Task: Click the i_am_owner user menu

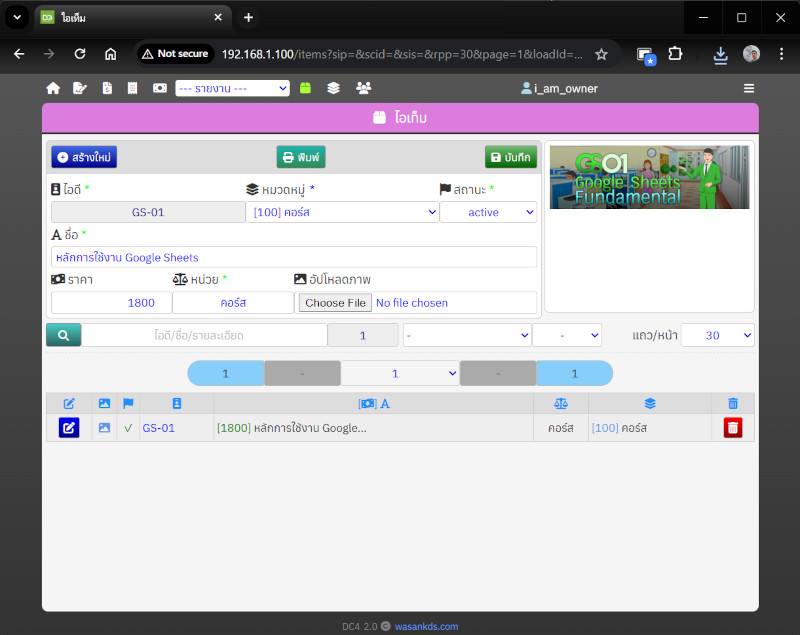Action: tap(559, 88)
